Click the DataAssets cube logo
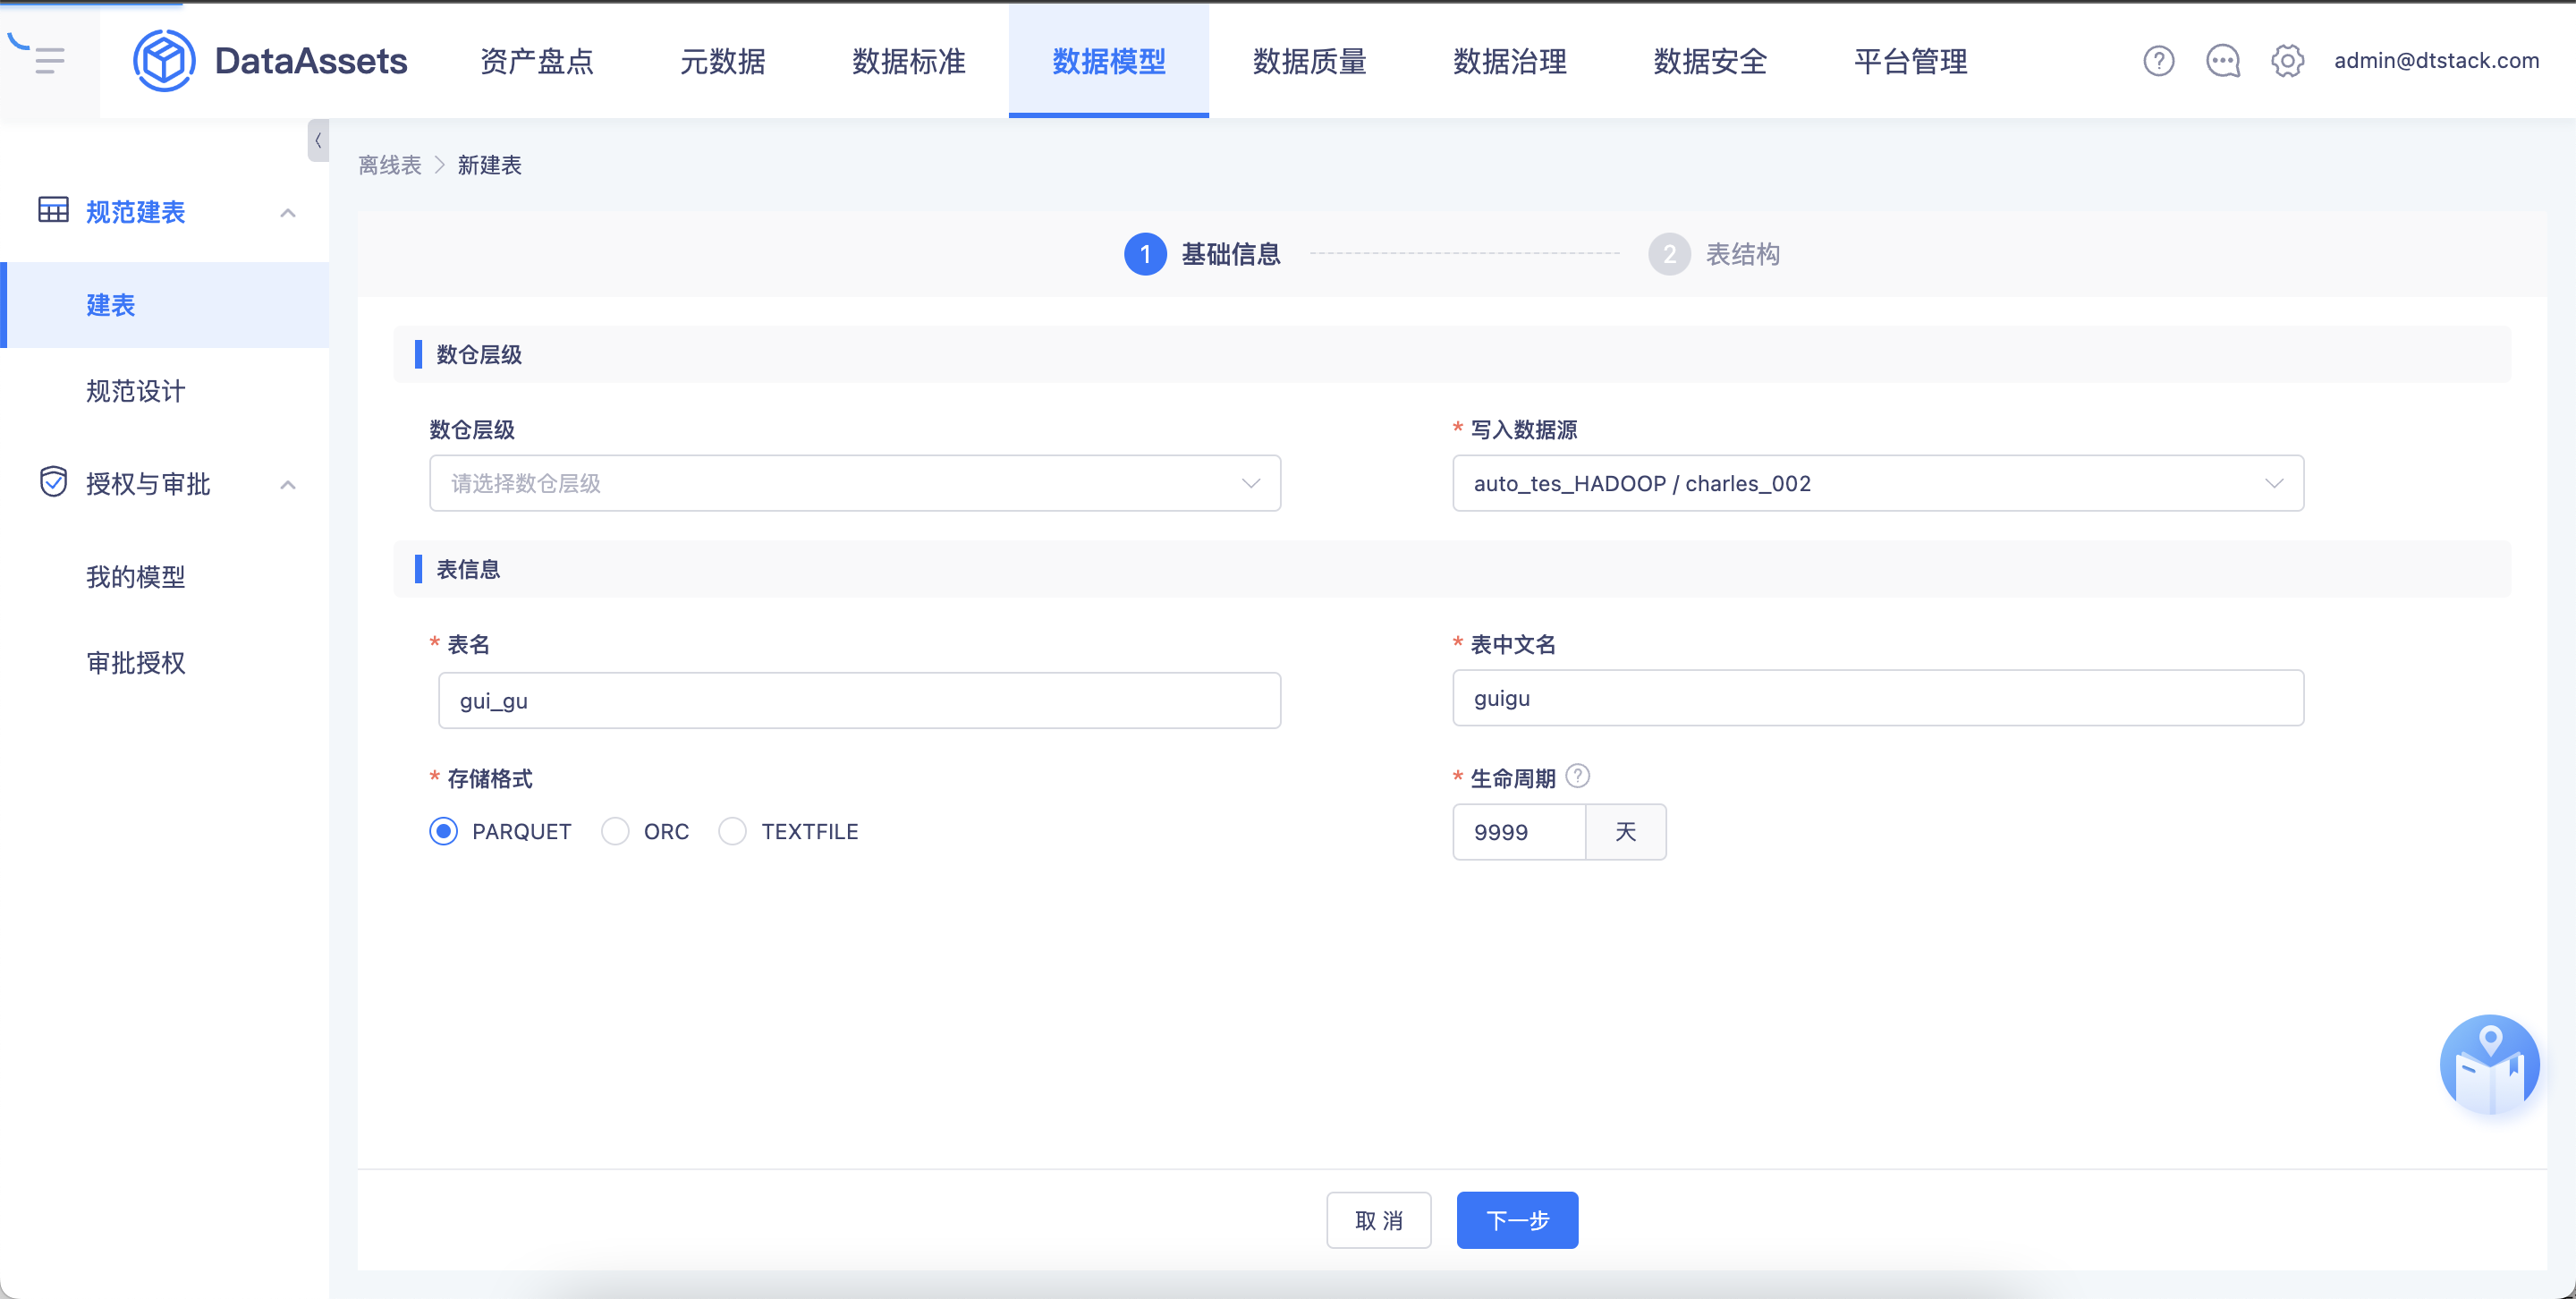This screenshot has height=1299, width=2576. [x=164, y=61]
